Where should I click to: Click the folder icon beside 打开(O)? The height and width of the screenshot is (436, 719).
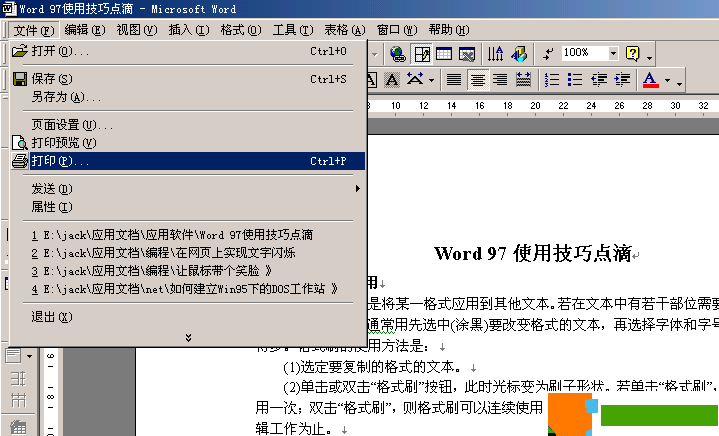[x=20, y=51]
